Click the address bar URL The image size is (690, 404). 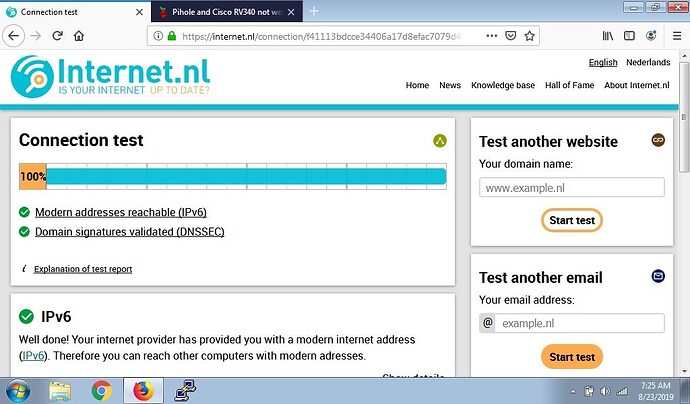(321, 36)
